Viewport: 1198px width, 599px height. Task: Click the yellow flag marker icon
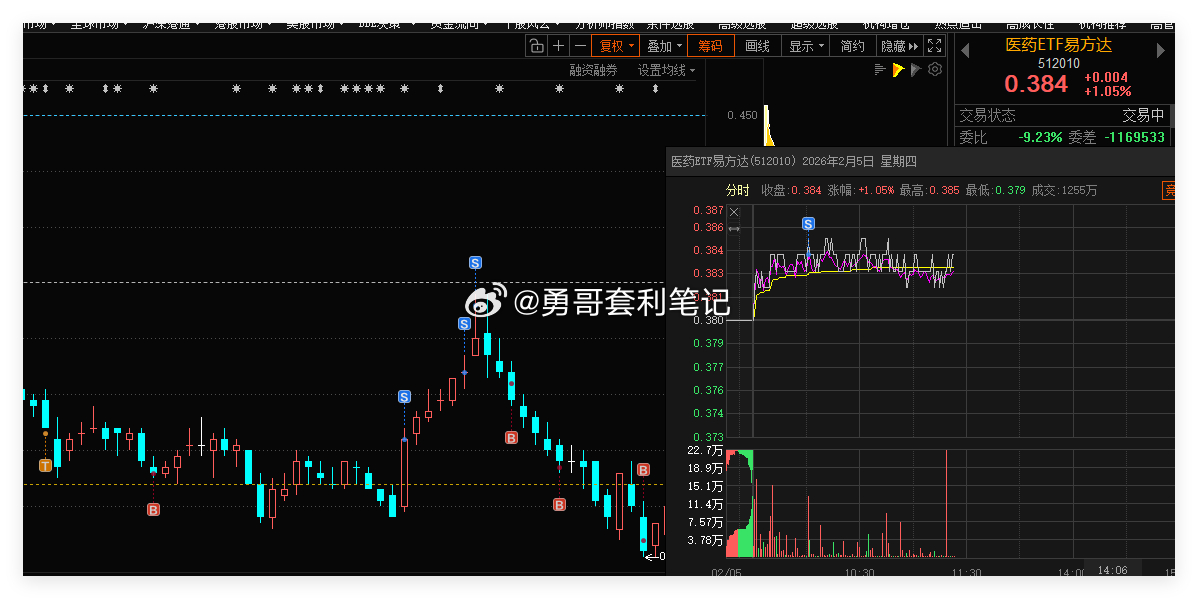coord(897,69)
